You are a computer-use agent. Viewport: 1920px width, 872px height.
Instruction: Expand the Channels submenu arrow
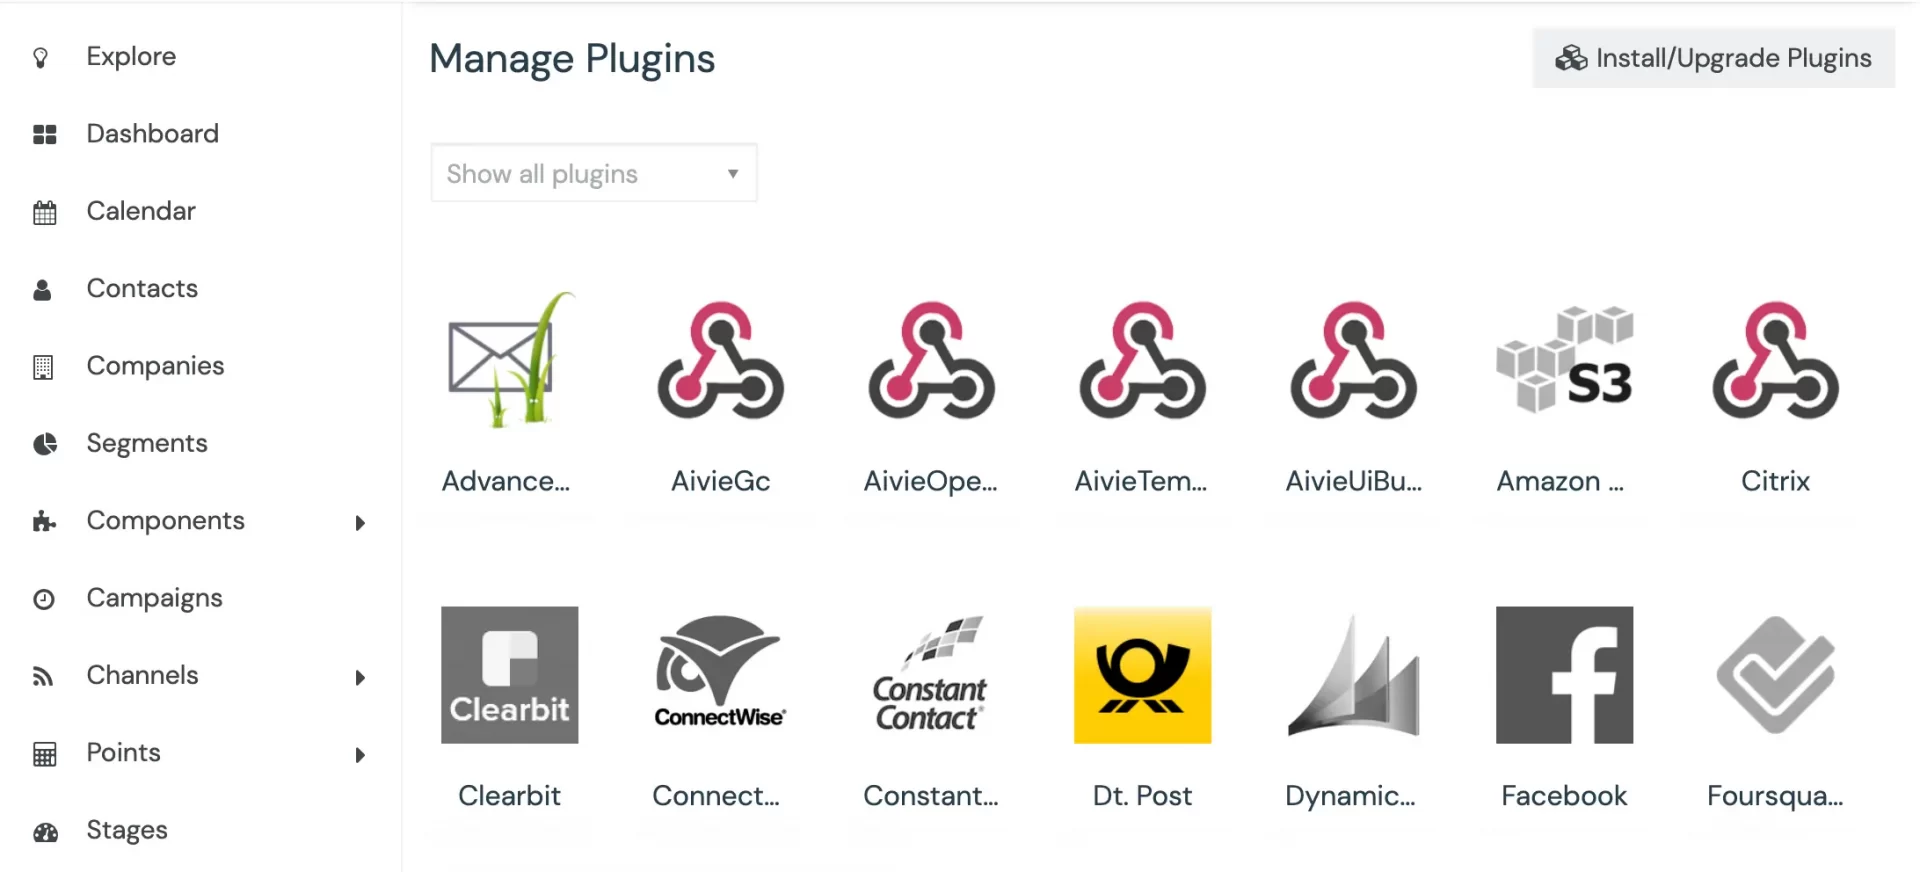[360, 678]
